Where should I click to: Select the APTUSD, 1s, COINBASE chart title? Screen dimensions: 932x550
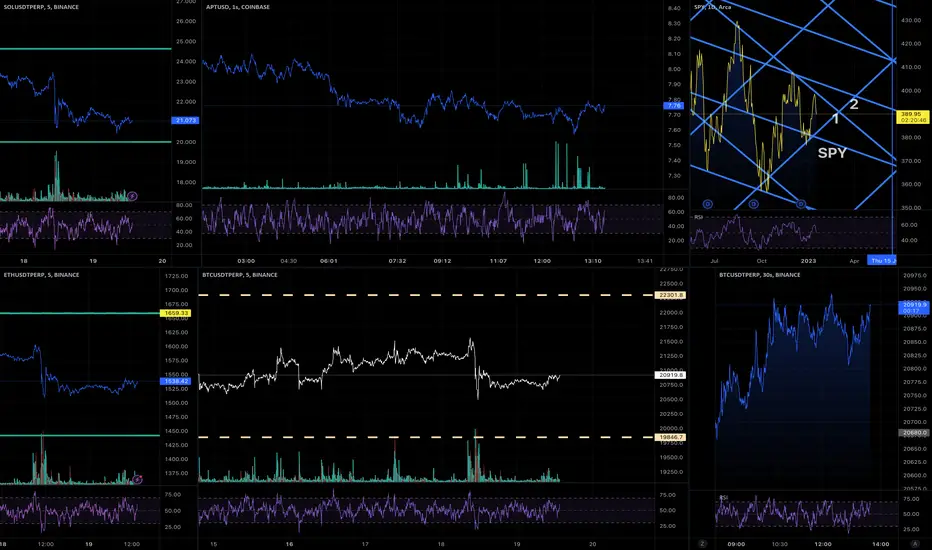coord(238,7)
